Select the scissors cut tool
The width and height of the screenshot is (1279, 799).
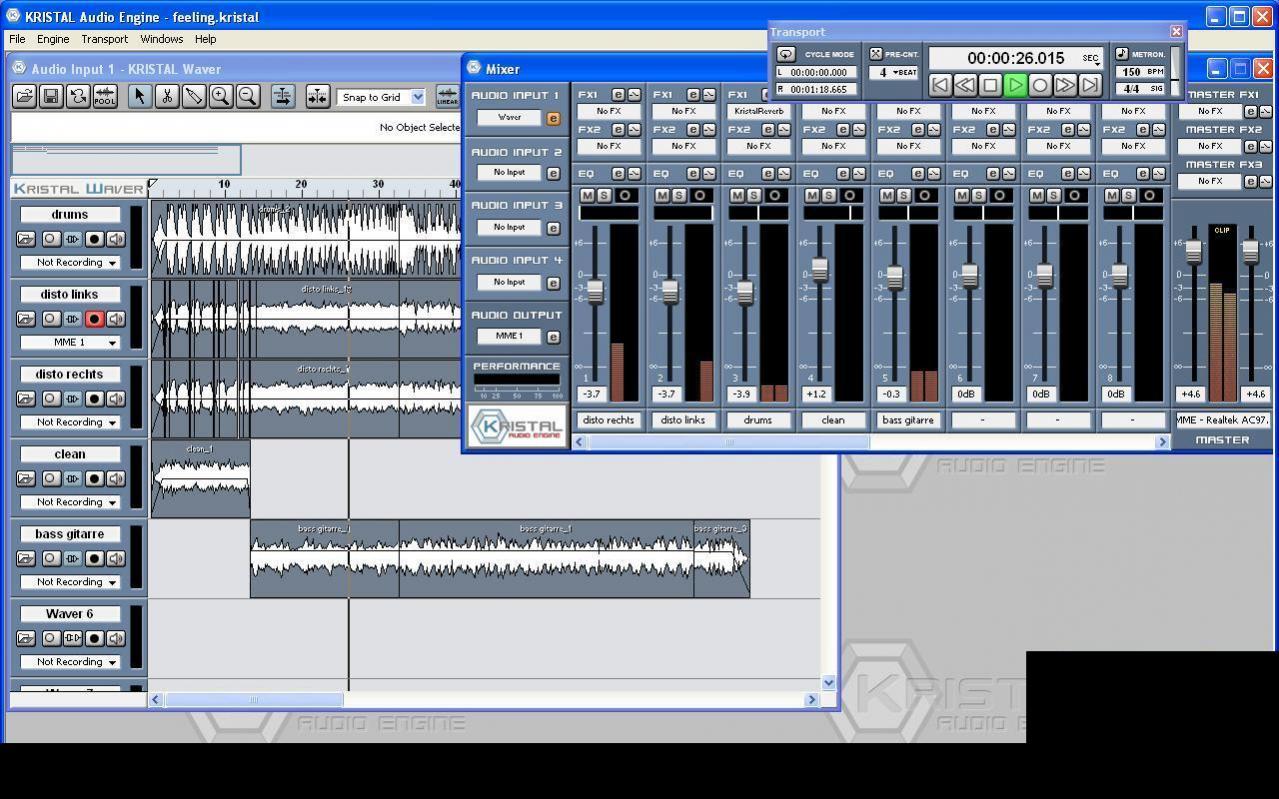tap(167, 97)
